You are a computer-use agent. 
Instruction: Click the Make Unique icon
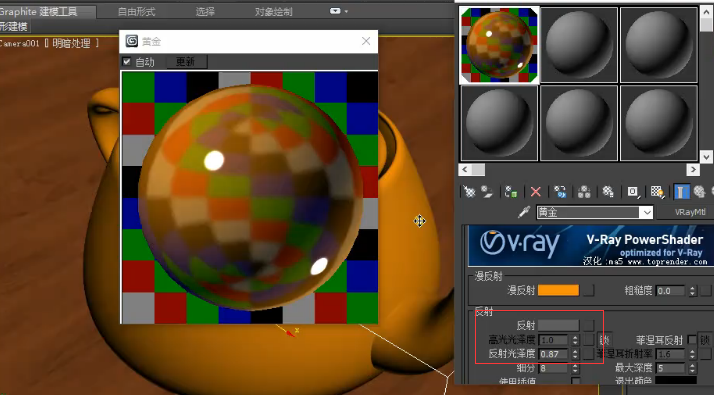coord(584,192)
